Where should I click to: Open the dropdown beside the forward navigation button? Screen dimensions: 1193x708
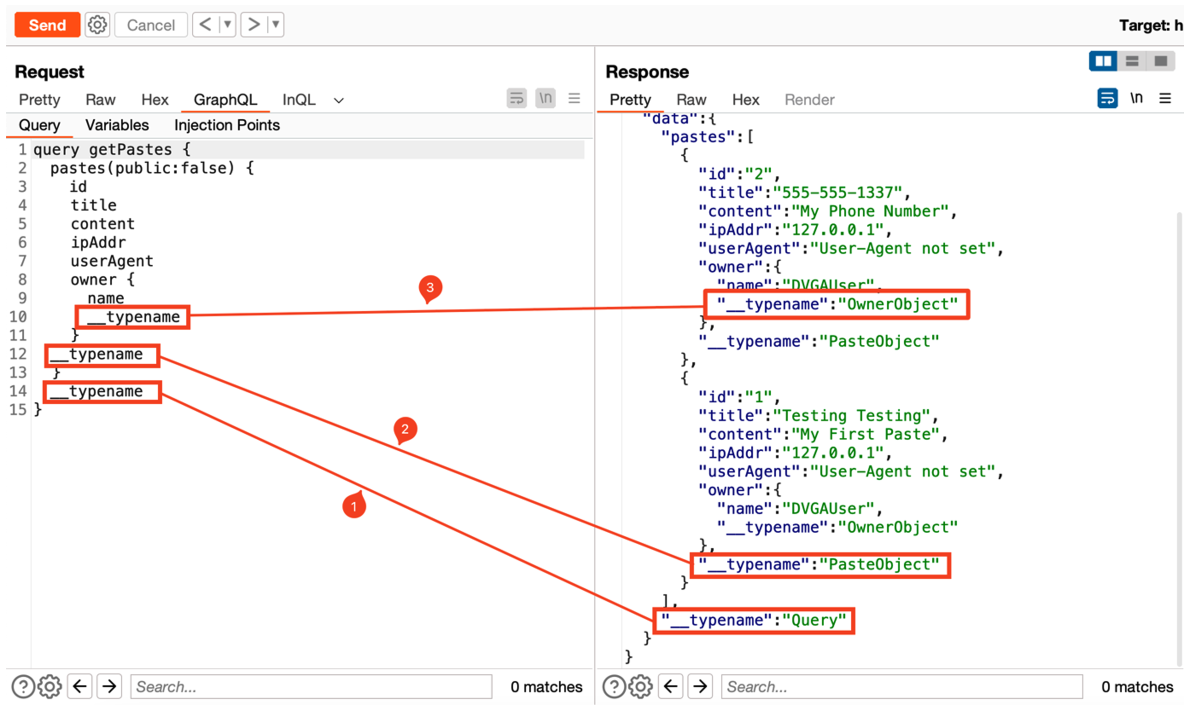[x=275, y=24]
